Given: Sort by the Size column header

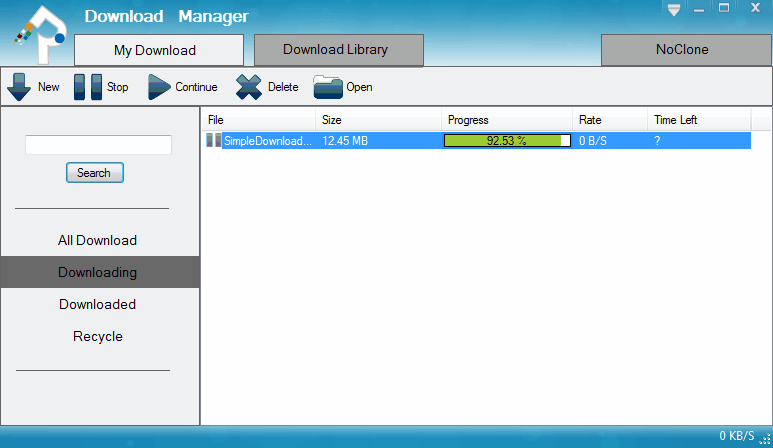Looking at the screenshot, I should coord(379,120).
